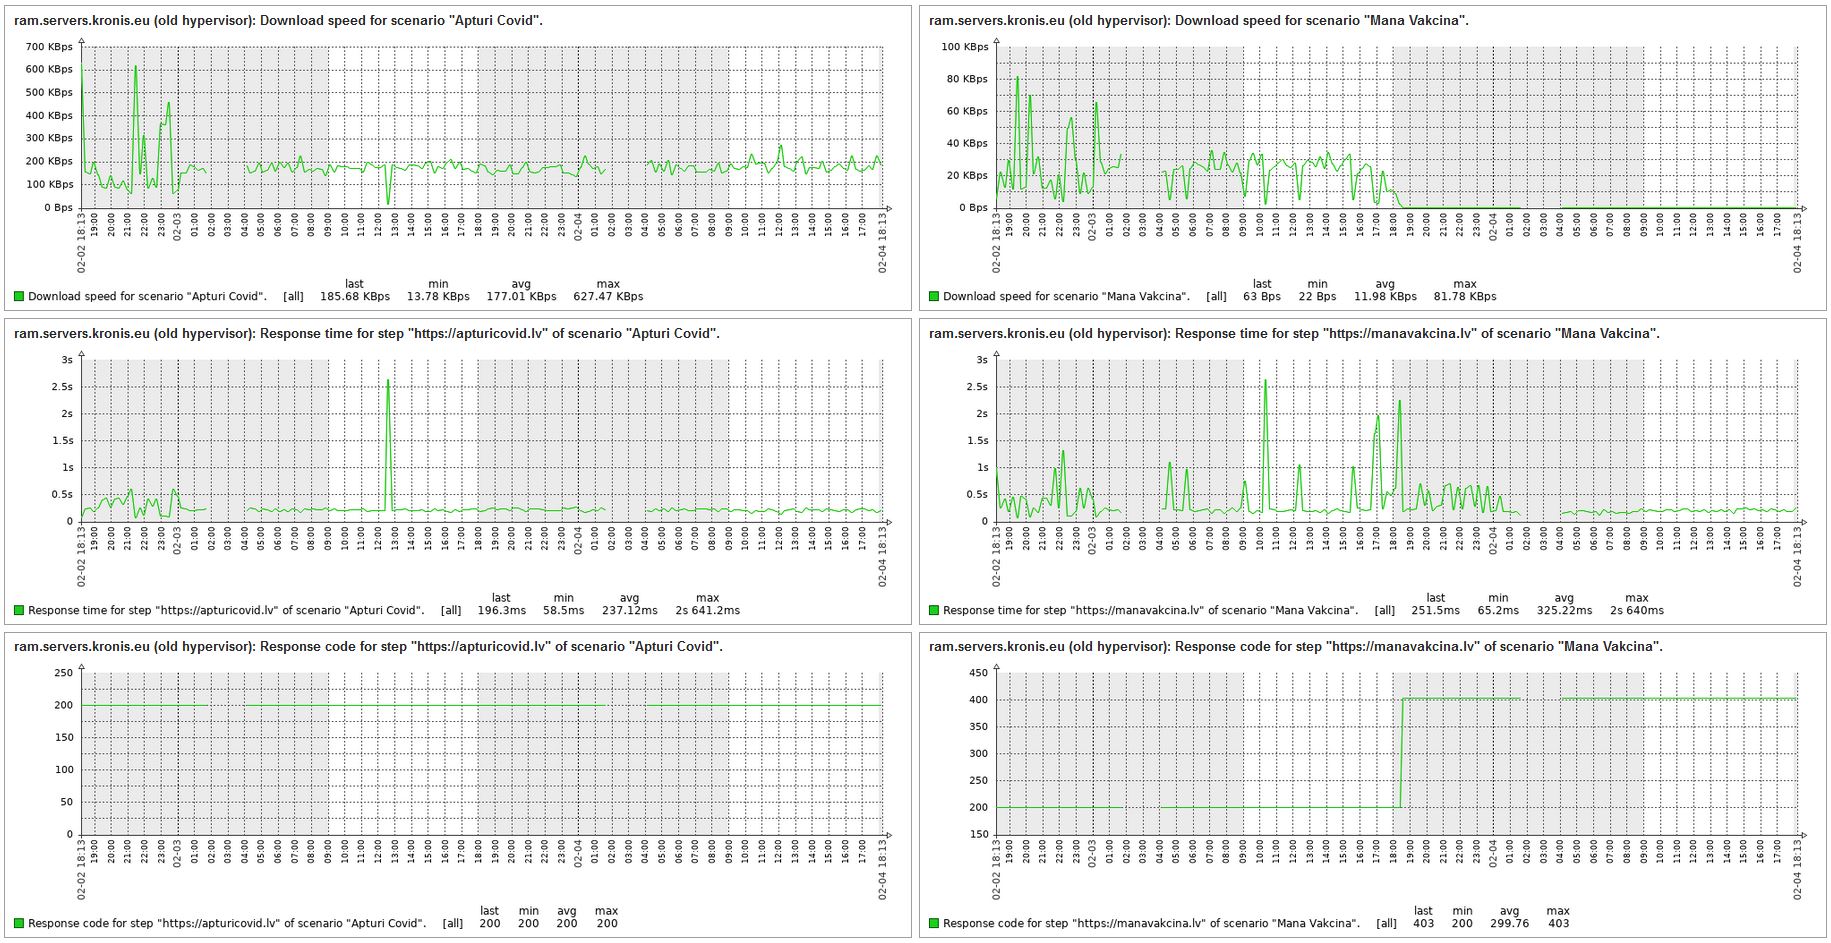The image size is (1831, 943).
Task: Click the max value 2s 641.2ms
Action: tap(708, 610)
